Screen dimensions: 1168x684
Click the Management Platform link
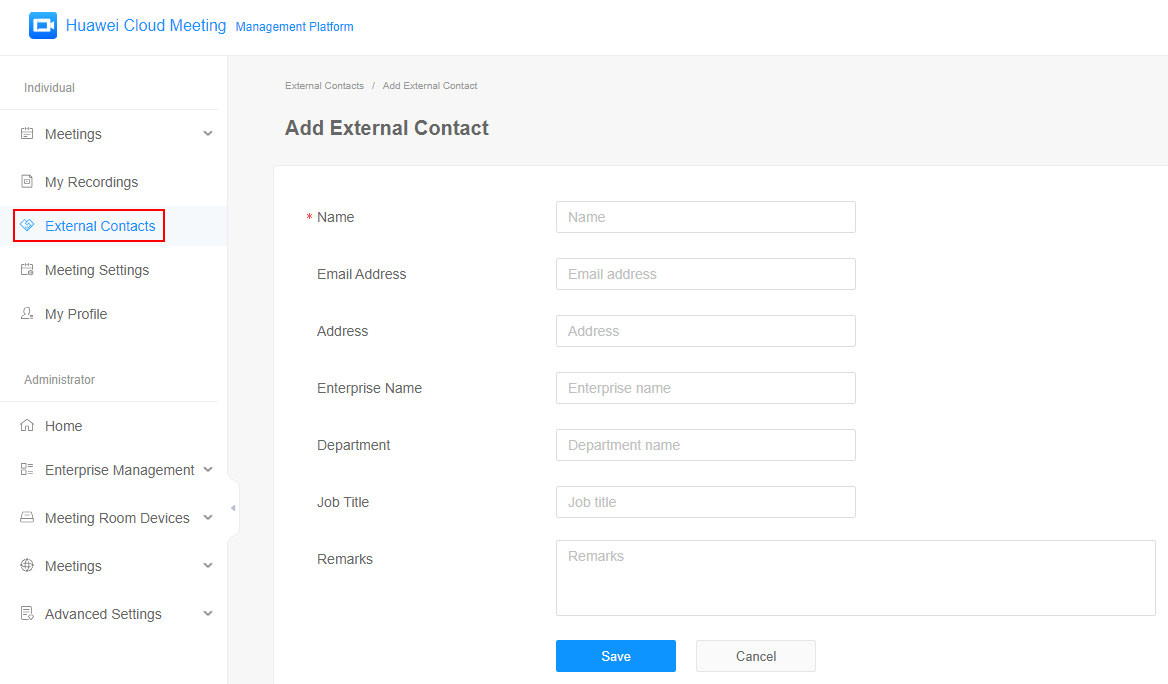coord(294,27)
